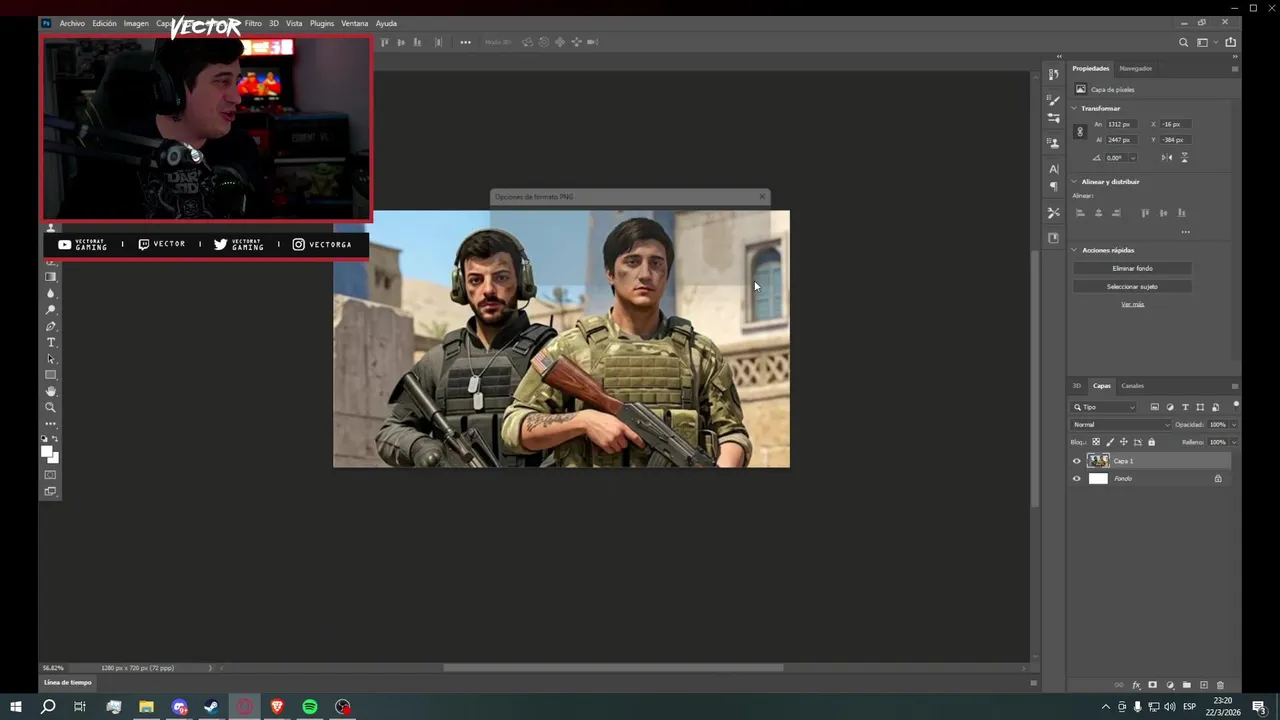Image resolution: width=1280 pixels, height=720 pixels.
Task: Open the Libraries panel icon in dock
Action: [1053, 238]
